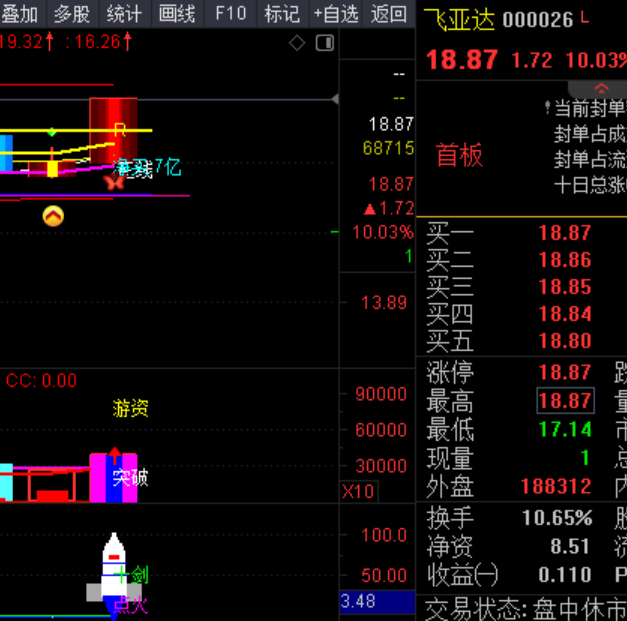Toggle the side panel layout icon
The height and width of the screenshot is (621, 627).
pos(325,43)
